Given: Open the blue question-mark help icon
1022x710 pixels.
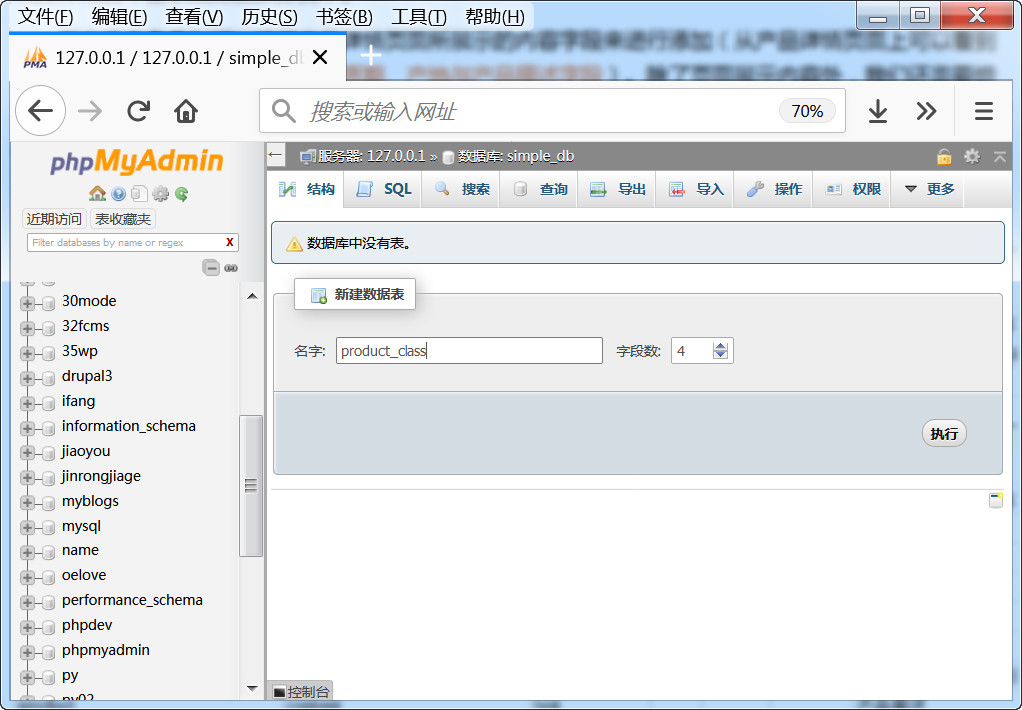Looking at the screenshot, I should (x=119, y=194).
